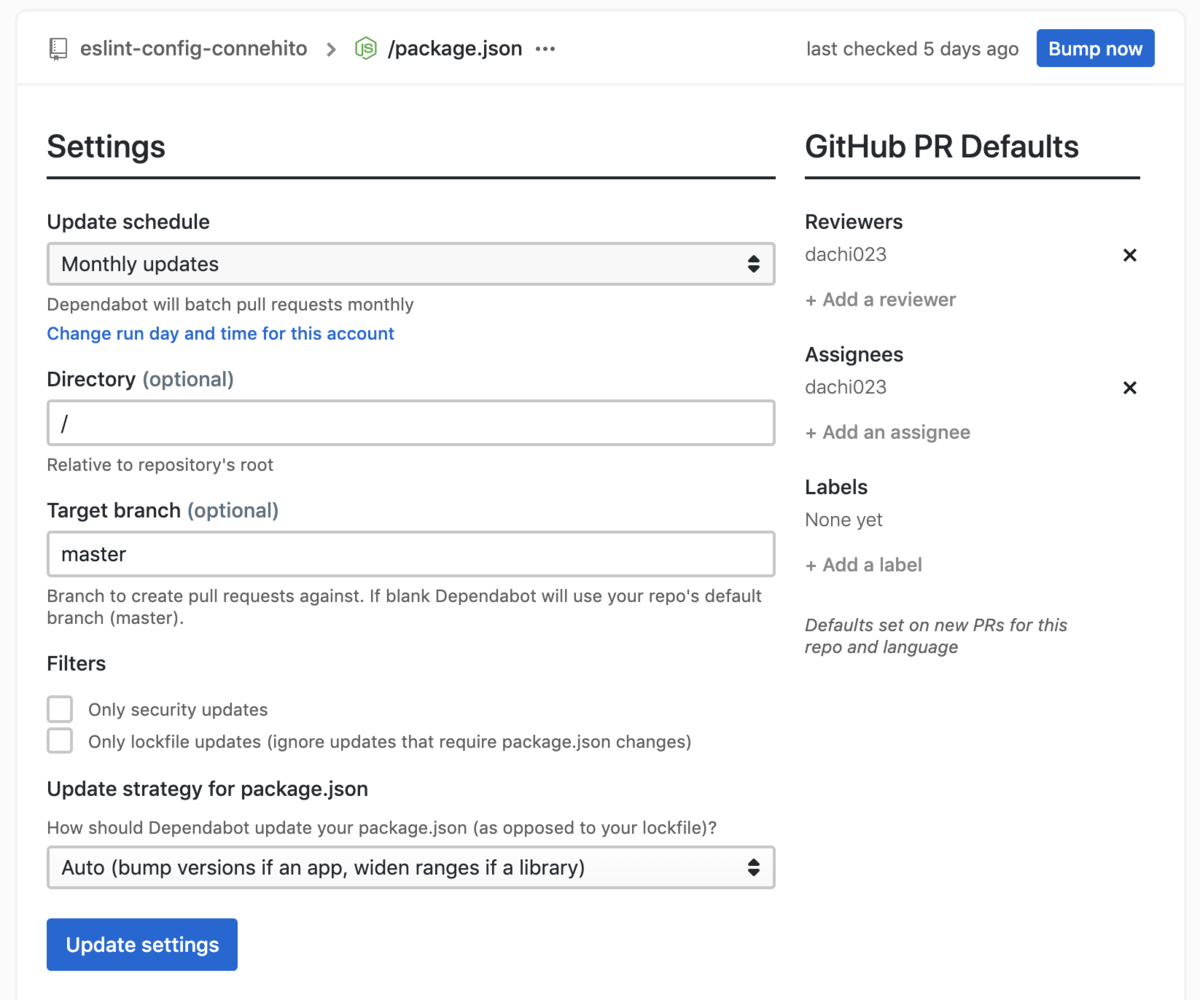Open the Monthly updates schedule dropdown
This screenshot has height=1000, width=1200.
[x=411, y=264]
